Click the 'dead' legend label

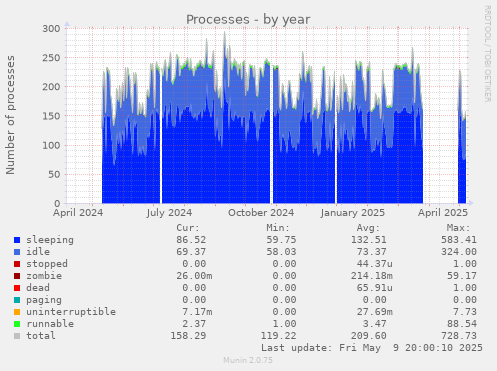[38, 288]
